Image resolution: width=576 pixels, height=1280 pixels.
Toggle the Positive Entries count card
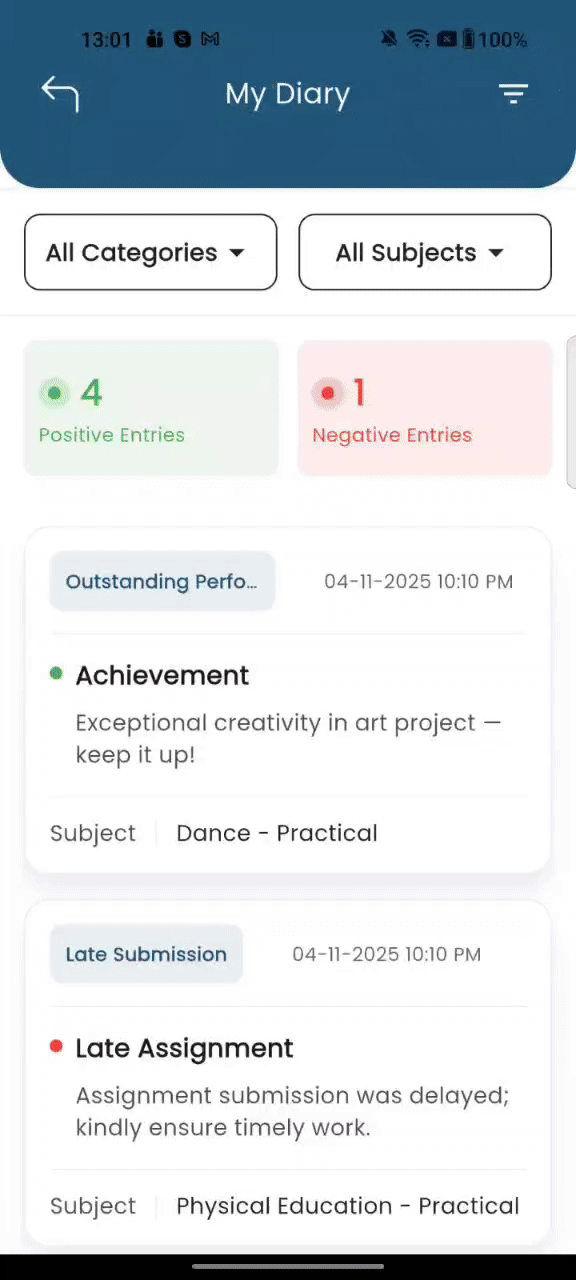151,407
